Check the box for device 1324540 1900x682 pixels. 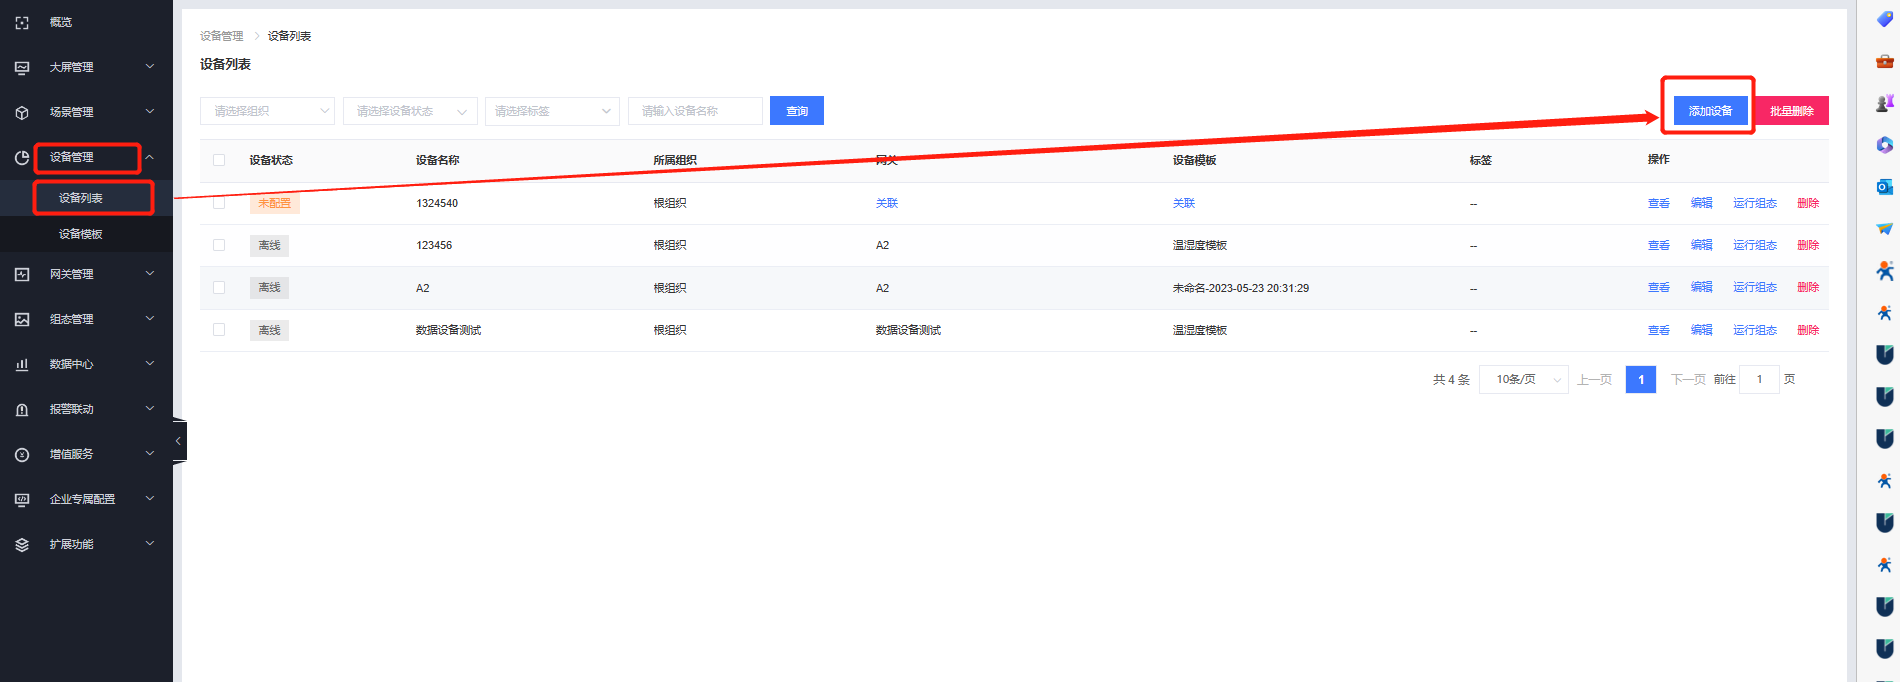click(219, 203)
